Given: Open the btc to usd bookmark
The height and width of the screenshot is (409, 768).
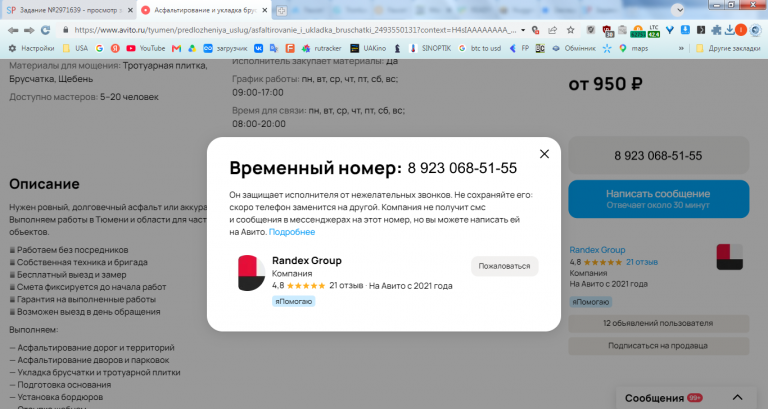Looking at the screenshot, I should pyautogui.click(x=480, y=48).
